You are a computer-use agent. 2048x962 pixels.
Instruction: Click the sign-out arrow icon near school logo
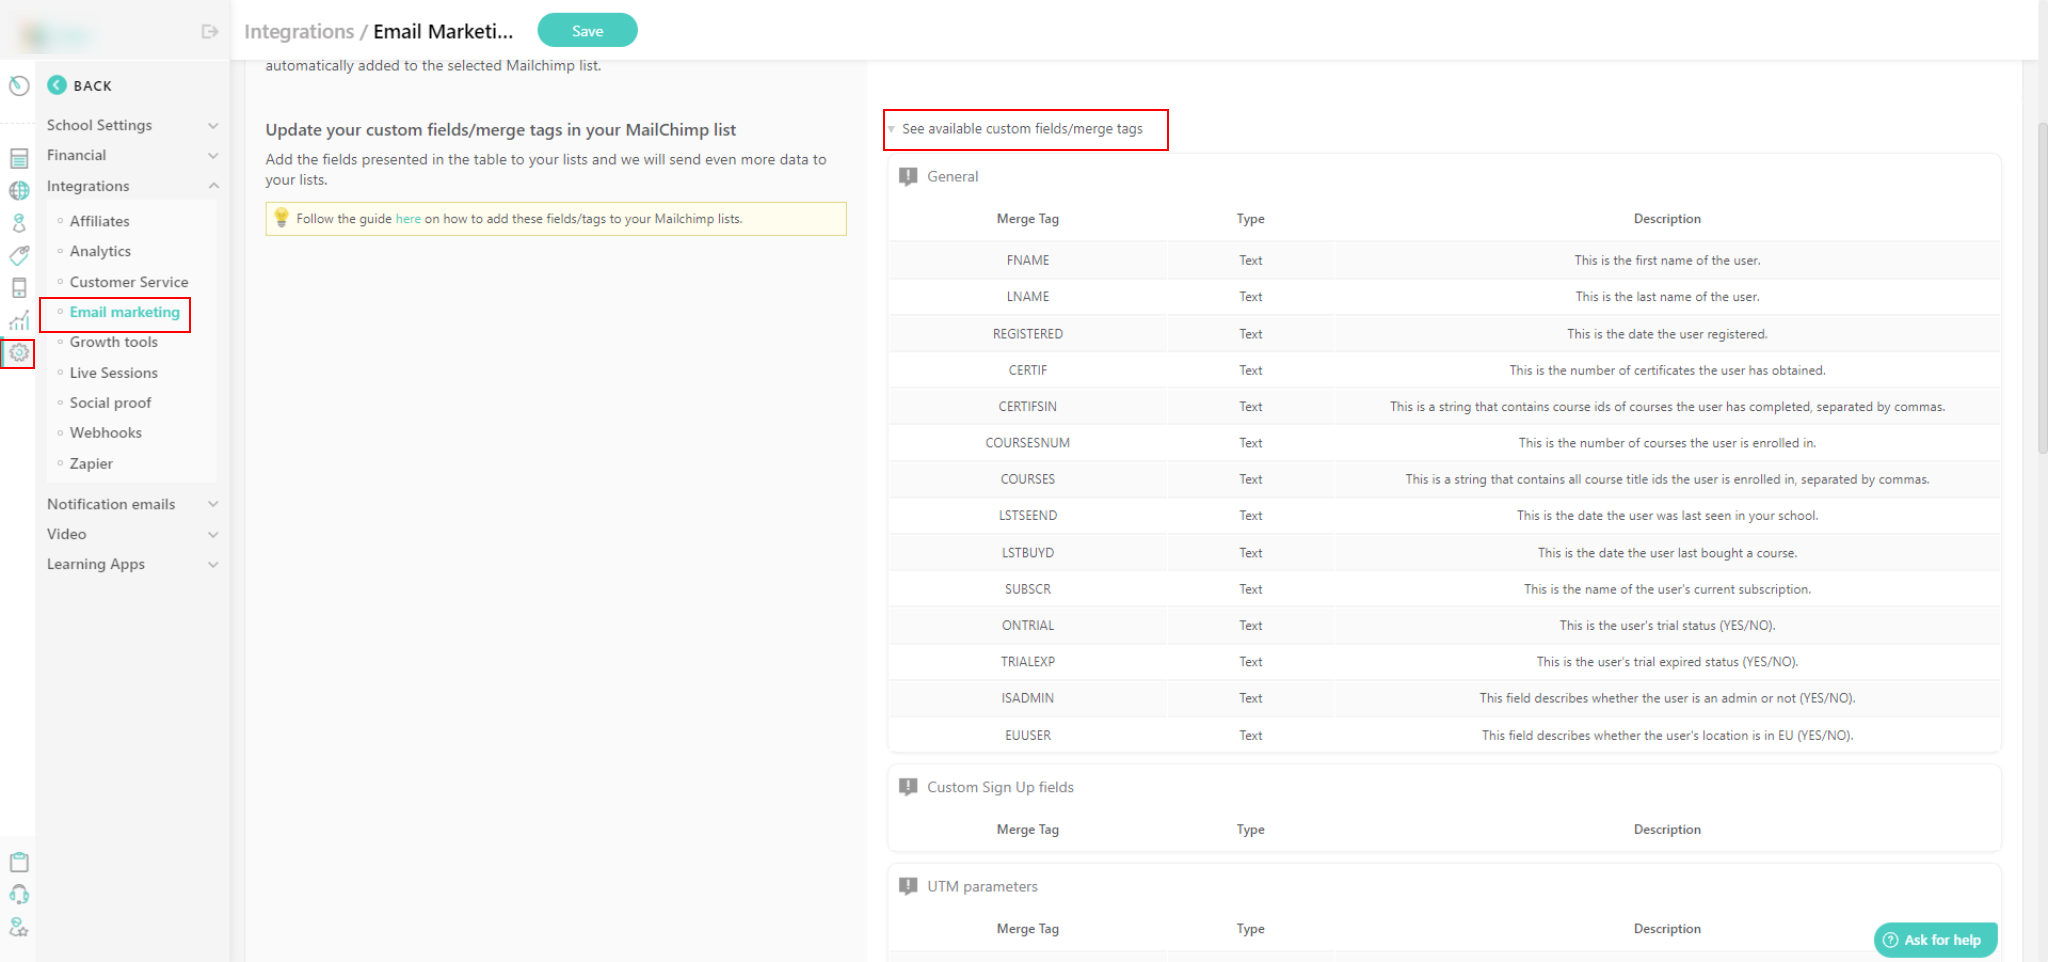tap(209, 31)
